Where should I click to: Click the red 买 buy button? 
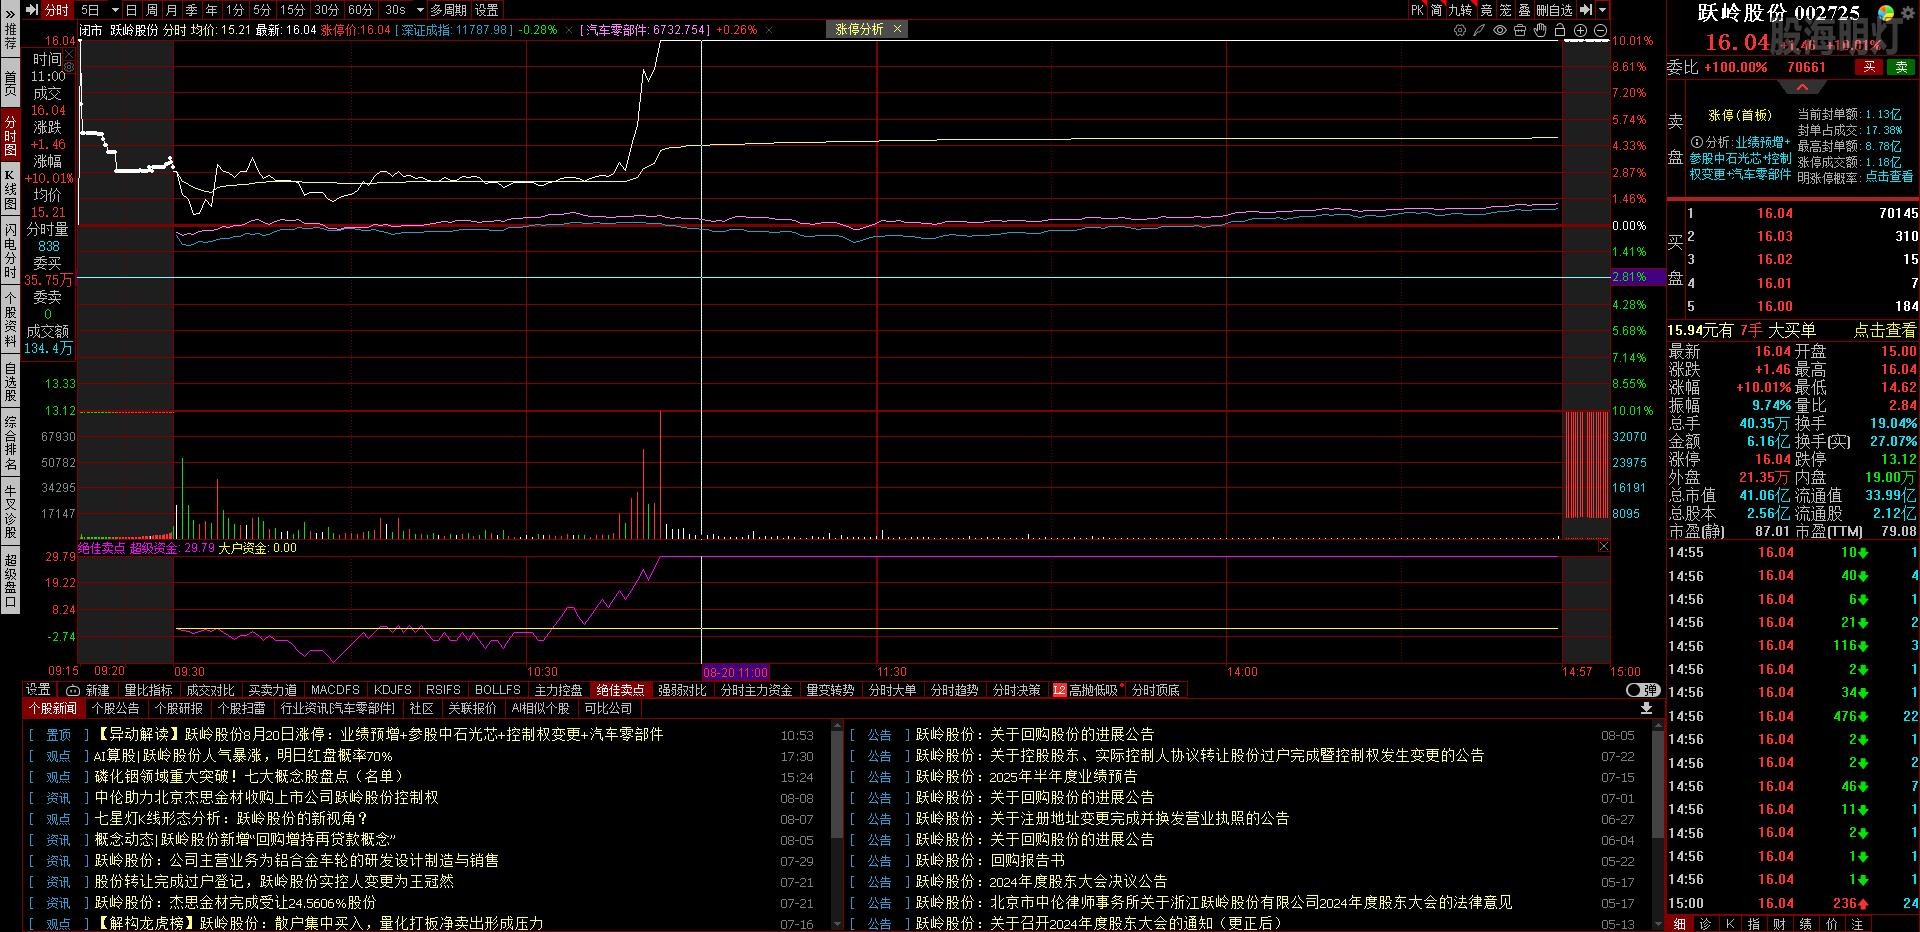pos(1868,67)
